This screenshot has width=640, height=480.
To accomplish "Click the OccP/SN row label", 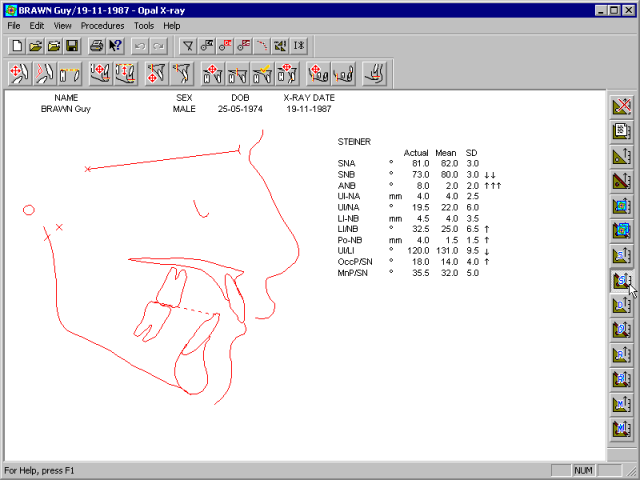I will click(x=355, y=262).
